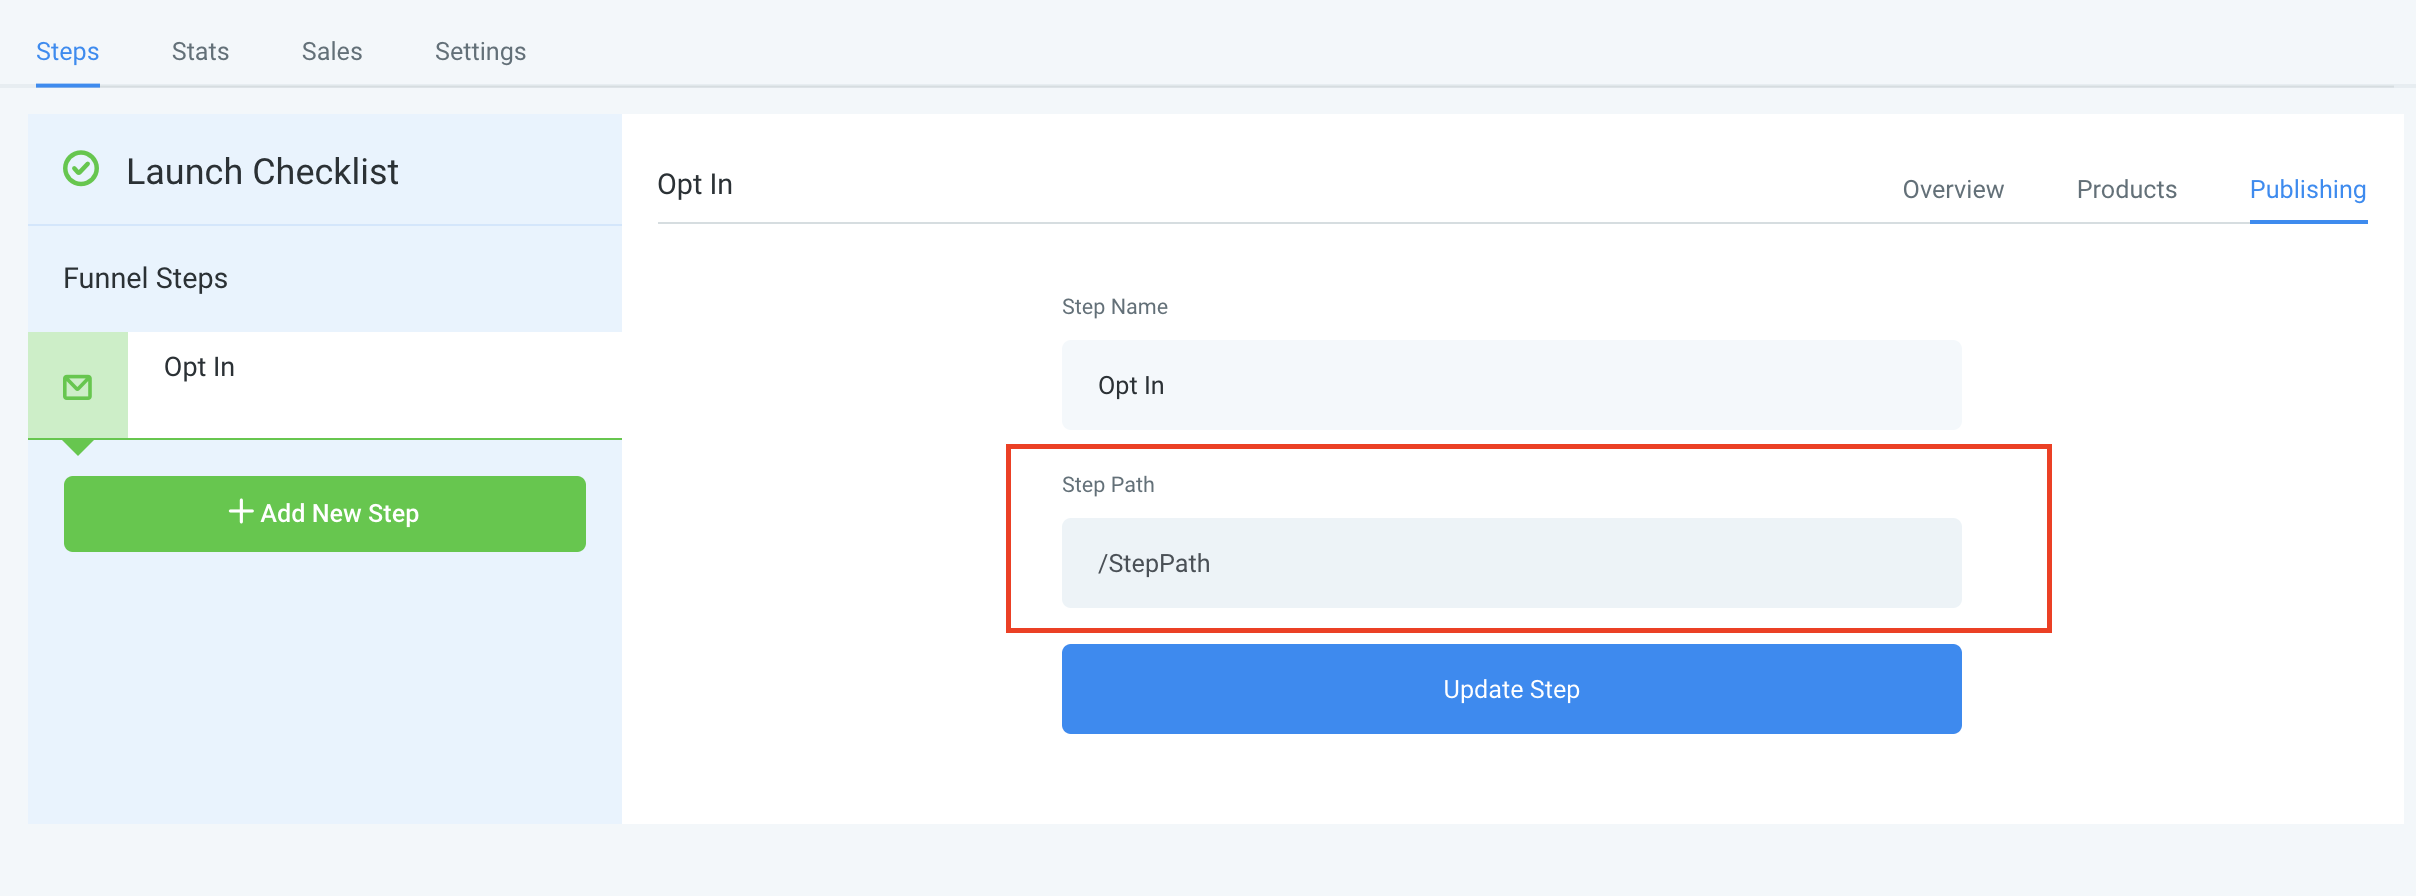
Task: Click the plus icon on Add New Step
Action: [240, 512]
